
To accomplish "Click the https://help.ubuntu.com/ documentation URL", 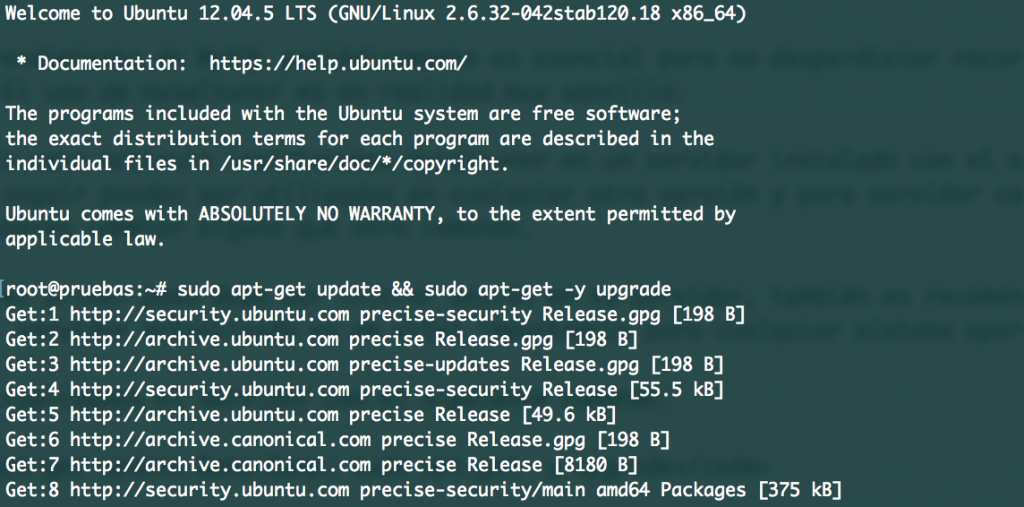I will pyautogui.click(x=338, y=64).
